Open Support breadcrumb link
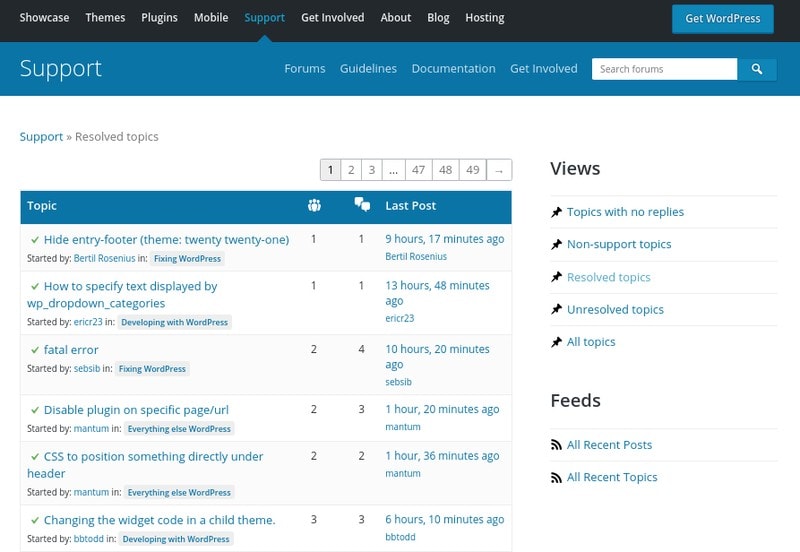 (41, 137)
